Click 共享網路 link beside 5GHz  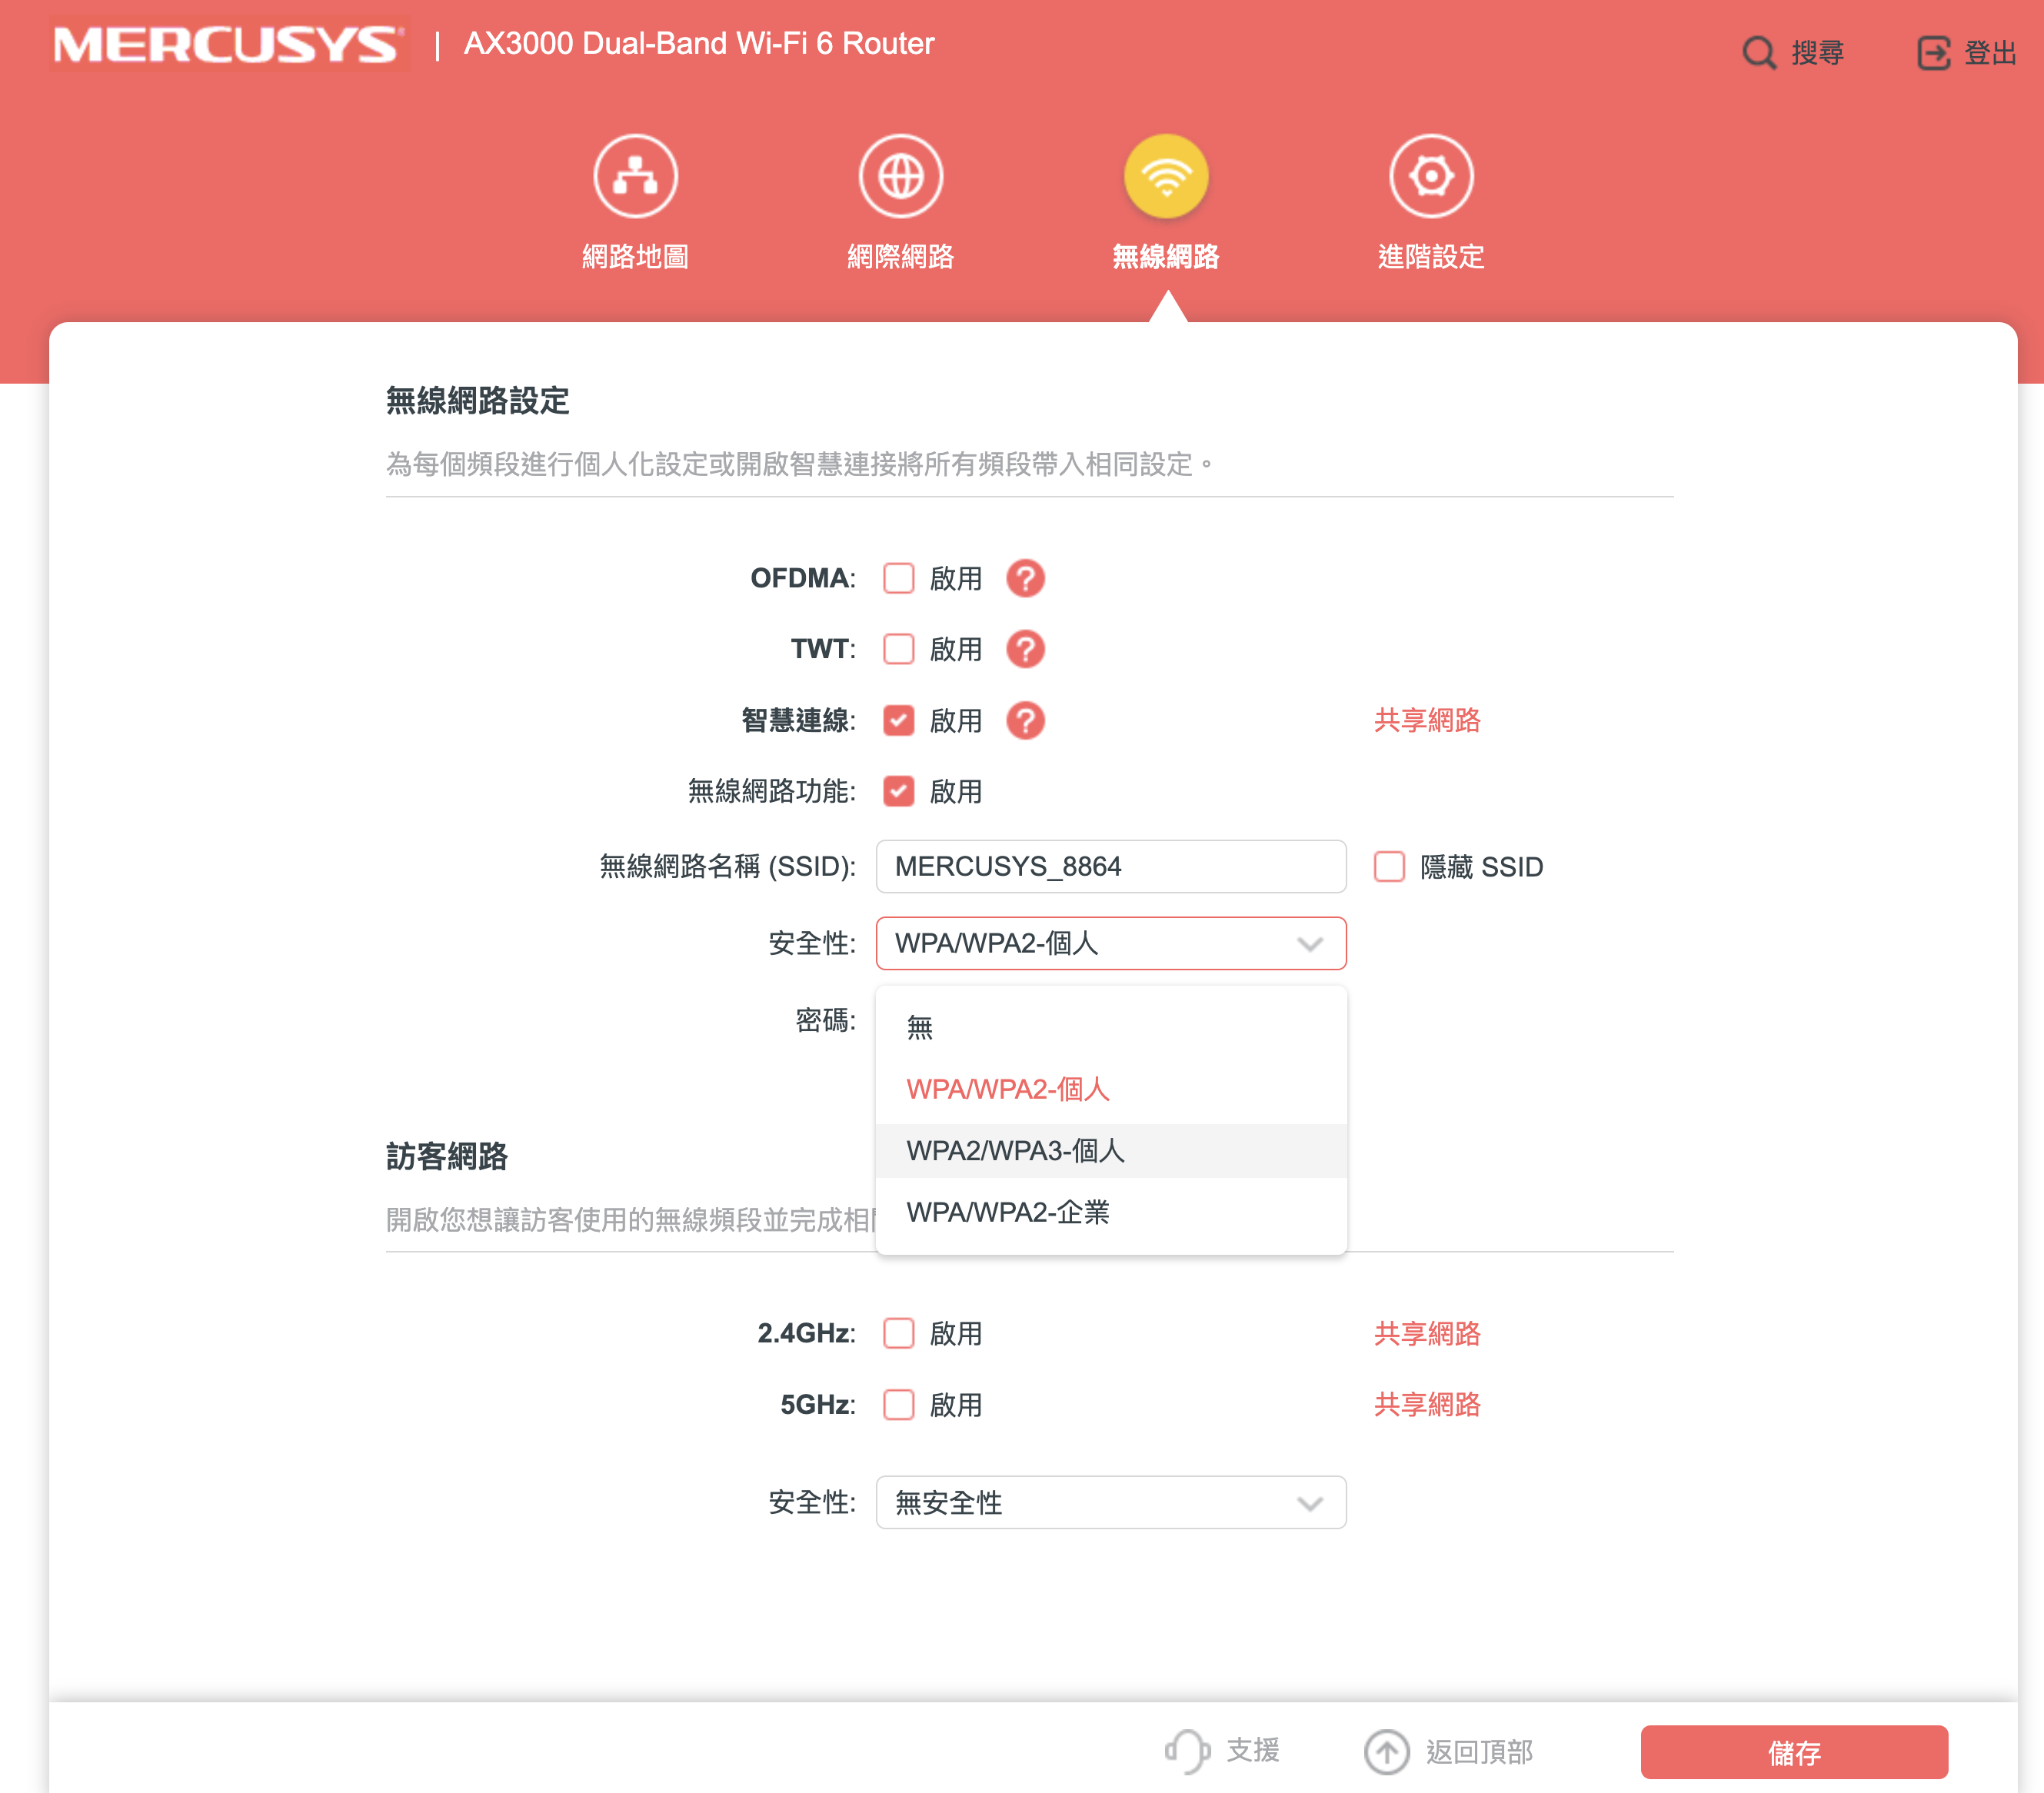(1426, 1404)
